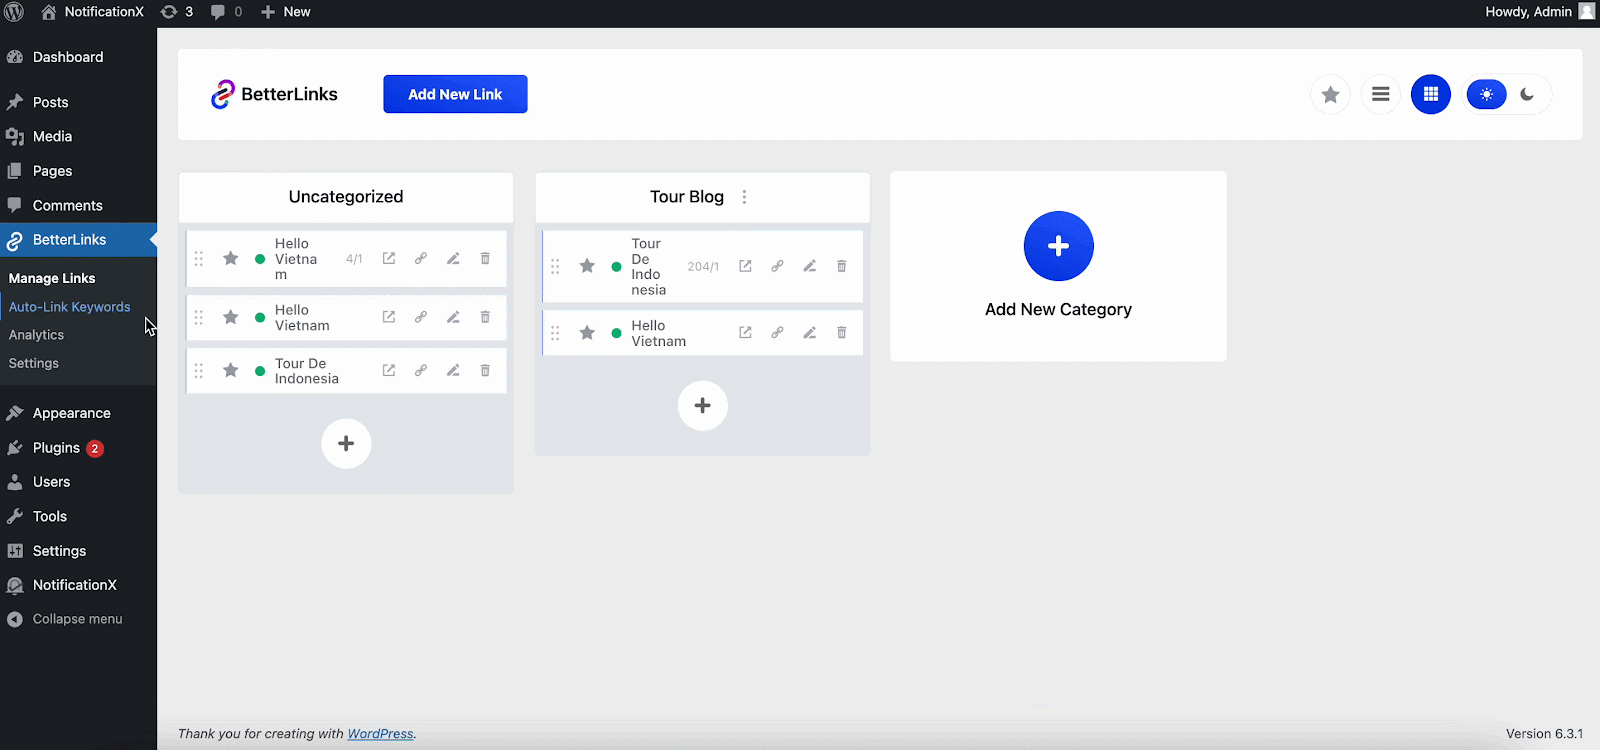Delete Hello Vietnam link in Tour Blog
Screen dimensions: 1600x750
842,333
